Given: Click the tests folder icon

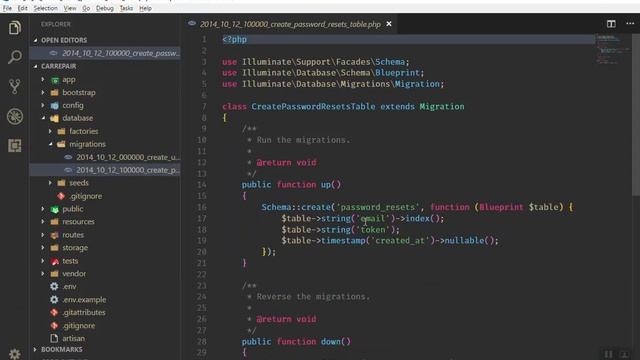Looking at the screenshot, I should tap(54, 261).
